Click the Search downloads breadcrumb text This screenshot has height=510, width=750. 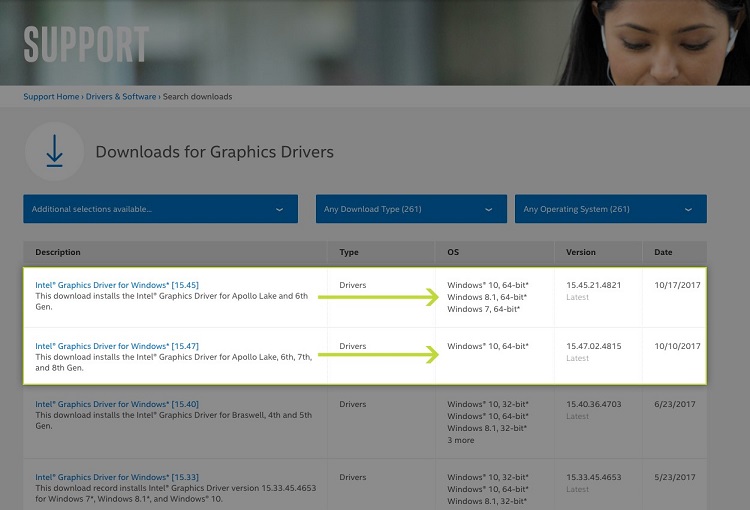[198, 97]
